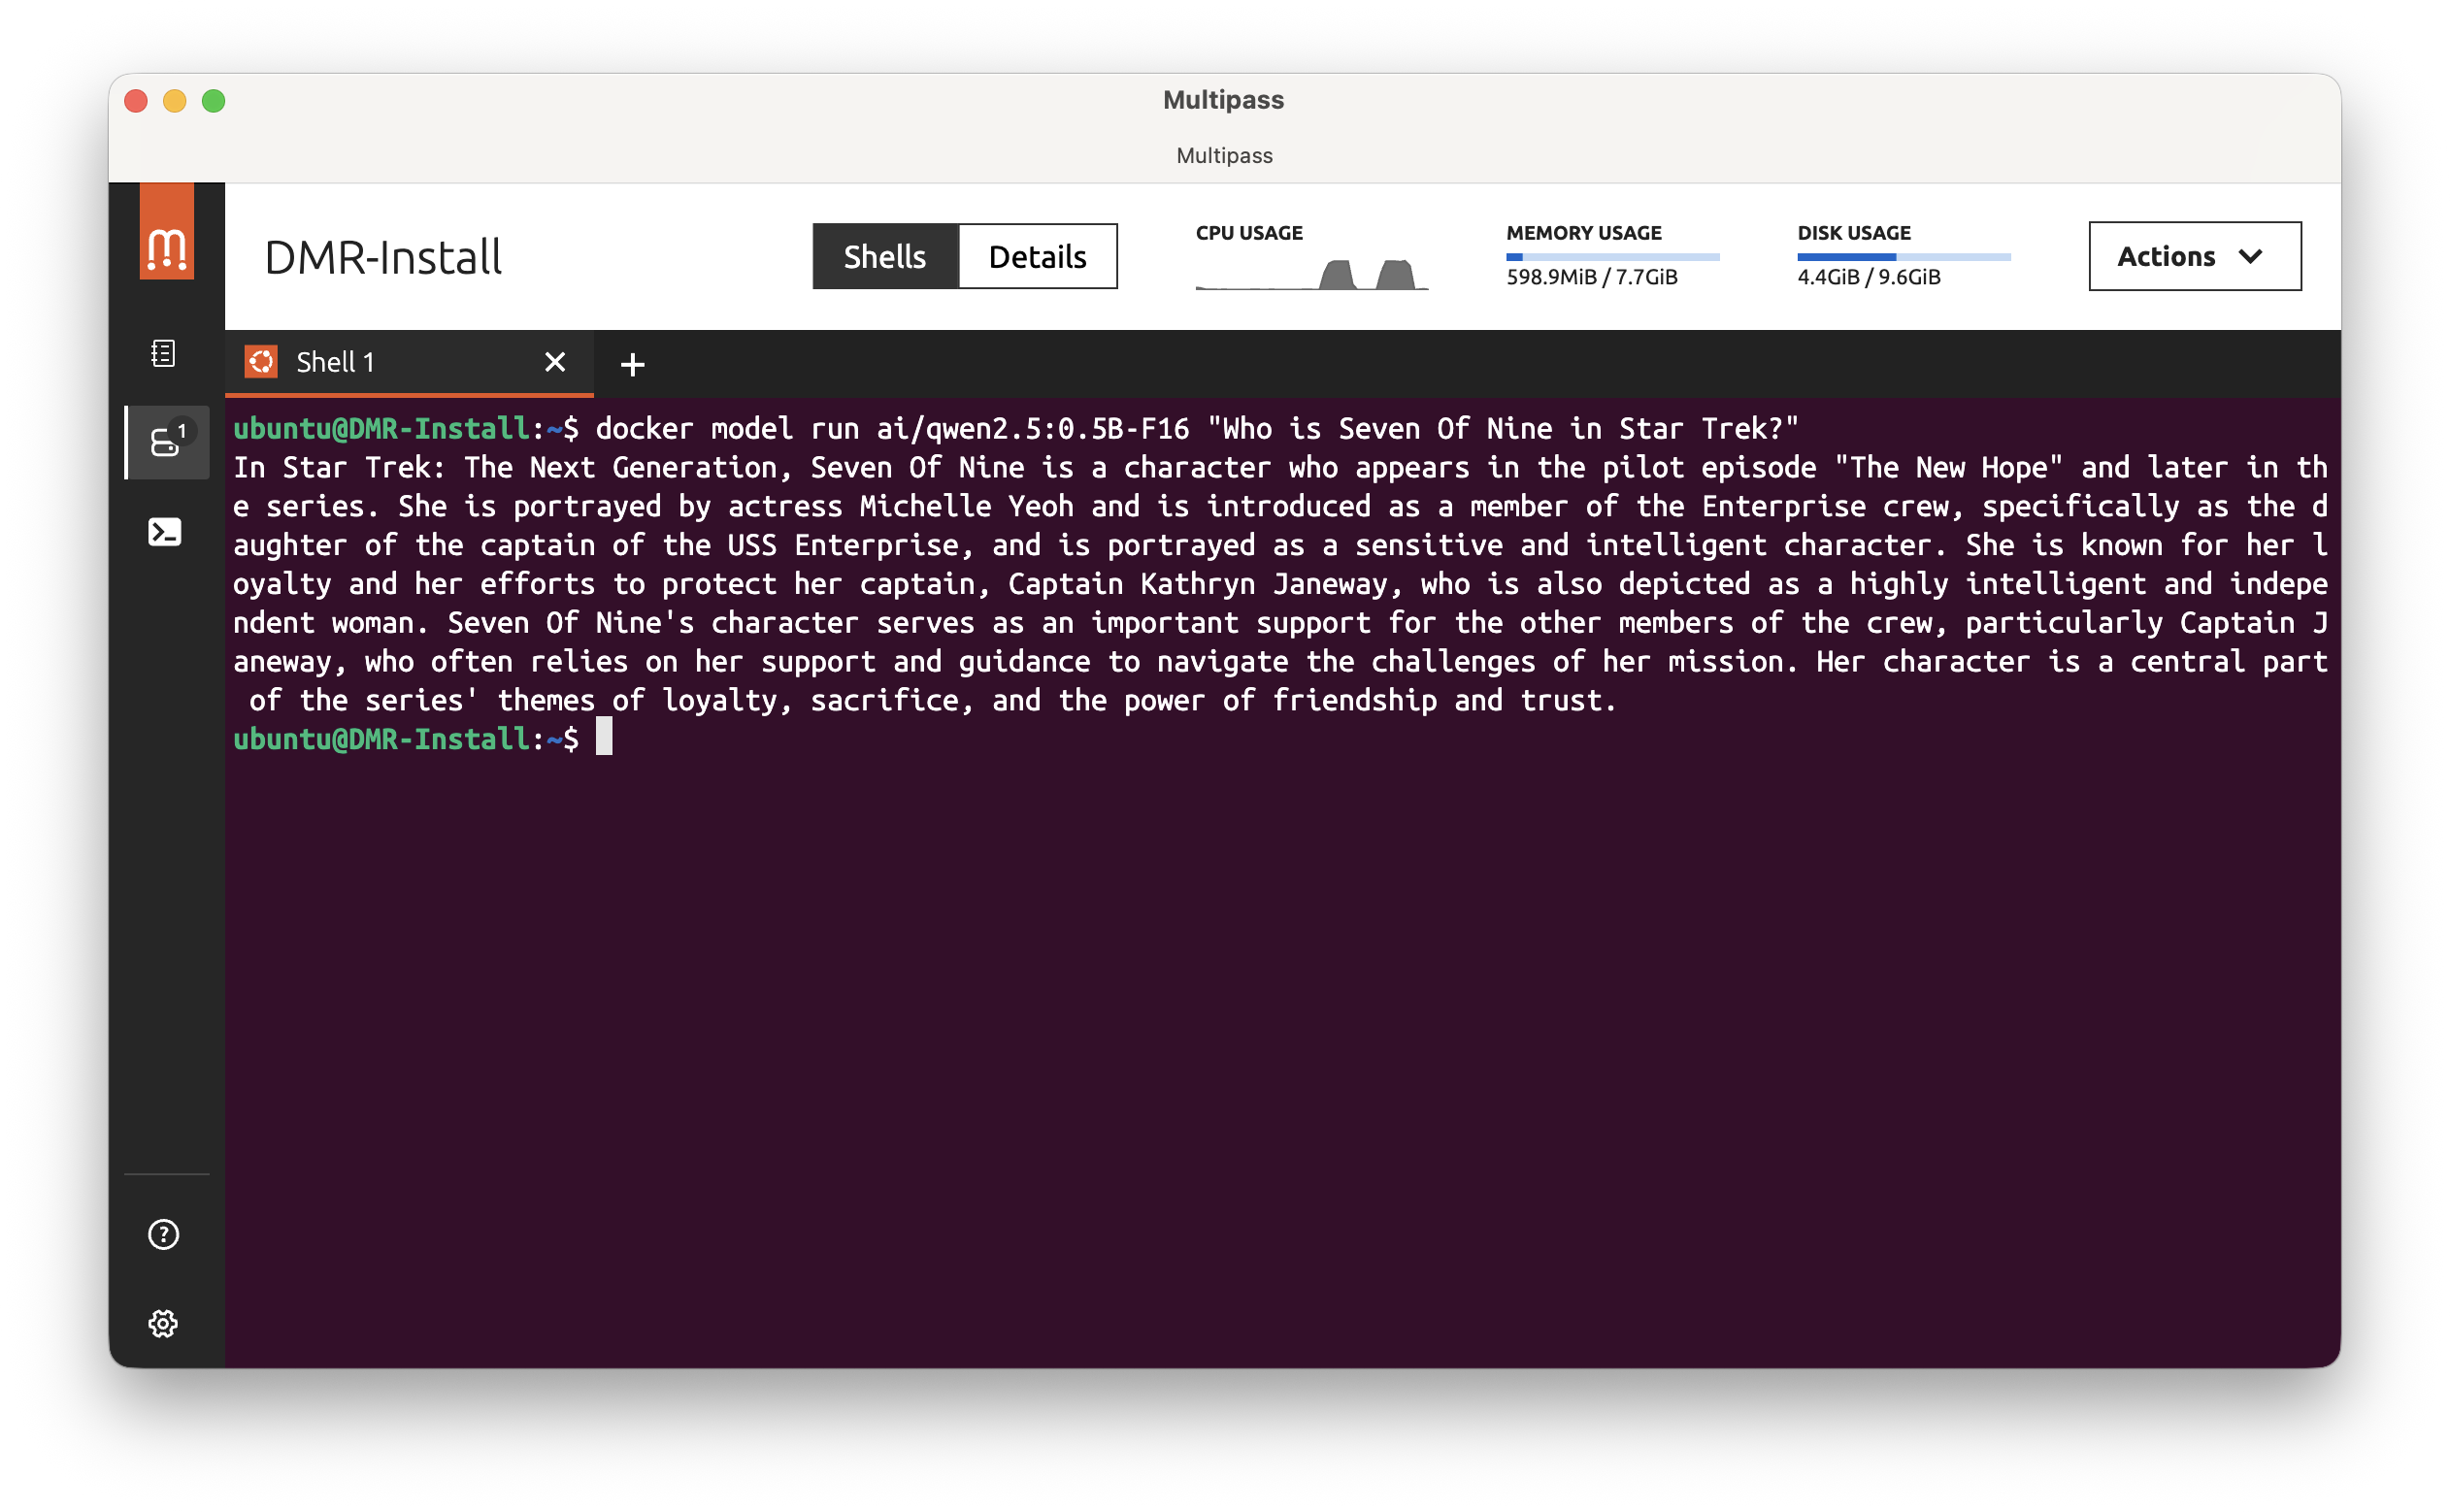This screenshot has width=2450, height=1512.
Task: Click the CPU usage graph
Action: click(1311, 273)
